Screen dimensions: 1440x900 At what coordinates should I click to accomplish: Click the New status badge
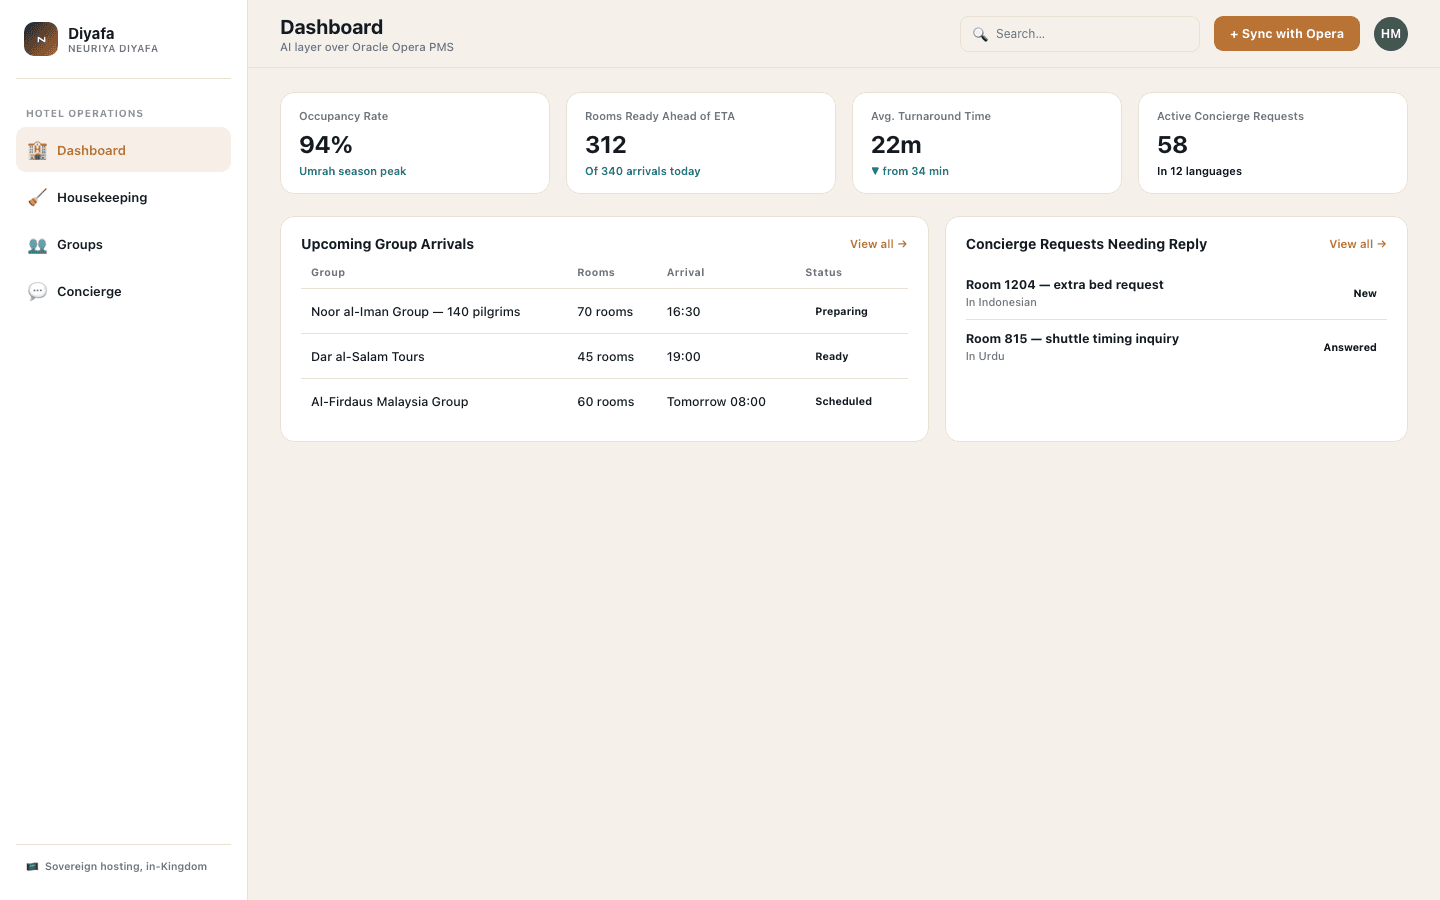(x=1365, y=294)
